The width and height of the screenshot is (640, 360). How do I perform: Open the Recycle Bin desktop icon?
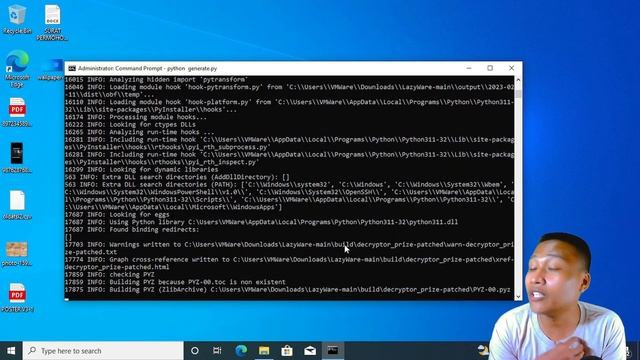pyautogui.click(x=17, y=19)
